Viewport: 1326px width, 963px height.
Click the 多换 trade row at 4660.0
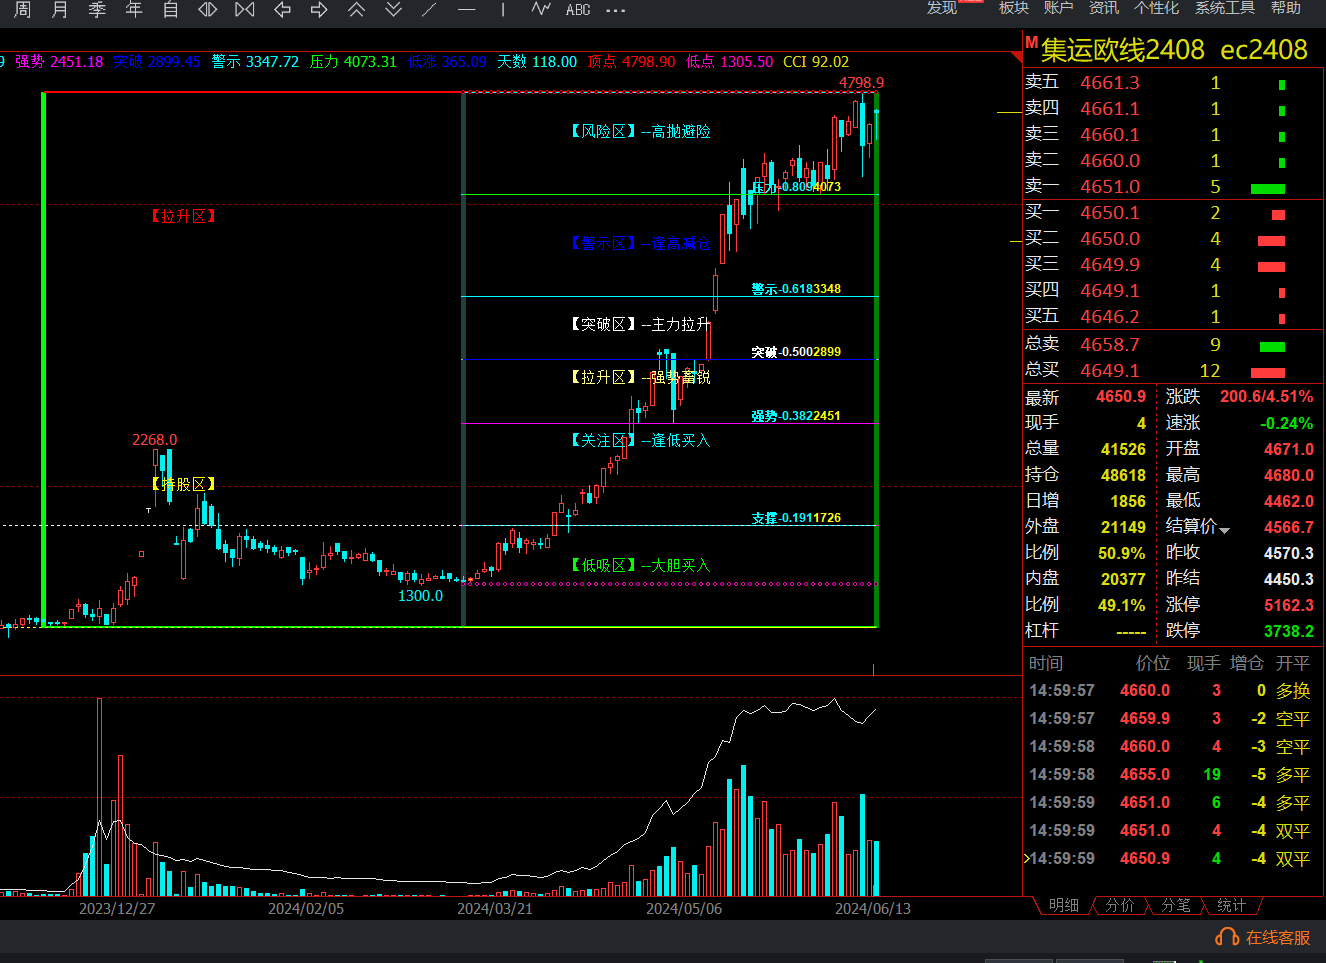point(1171,690)
